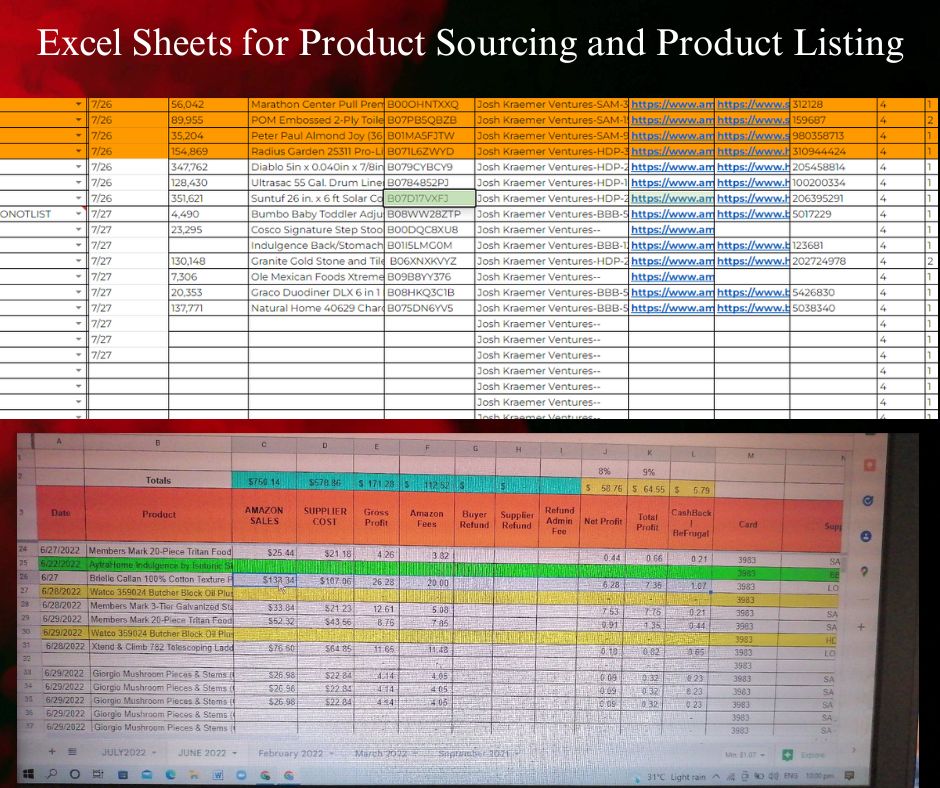Click supplier link in Natural Home 40629 row
This screenshot has height=788, width=940.
coord(753,308)
